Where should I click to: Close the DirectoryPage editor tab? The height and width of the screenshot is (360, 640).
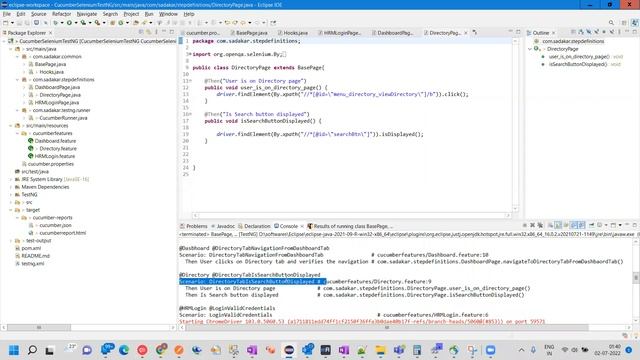466,33
